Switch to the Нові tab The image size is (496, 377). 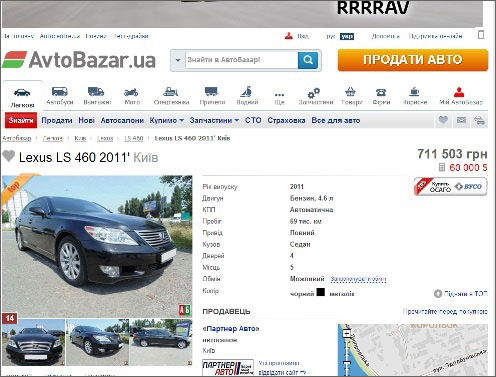[86, 120]
